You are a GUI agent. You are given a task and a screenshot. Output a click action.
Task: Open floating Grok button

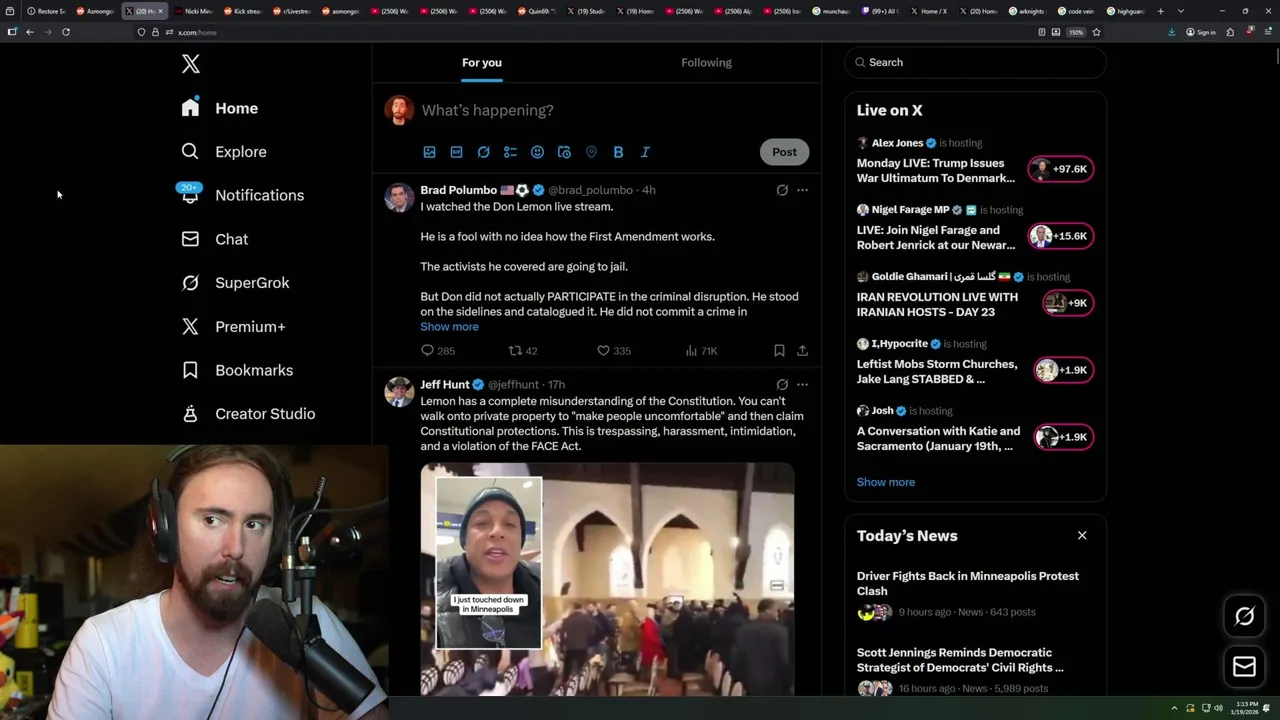[x=1244, y=617]
